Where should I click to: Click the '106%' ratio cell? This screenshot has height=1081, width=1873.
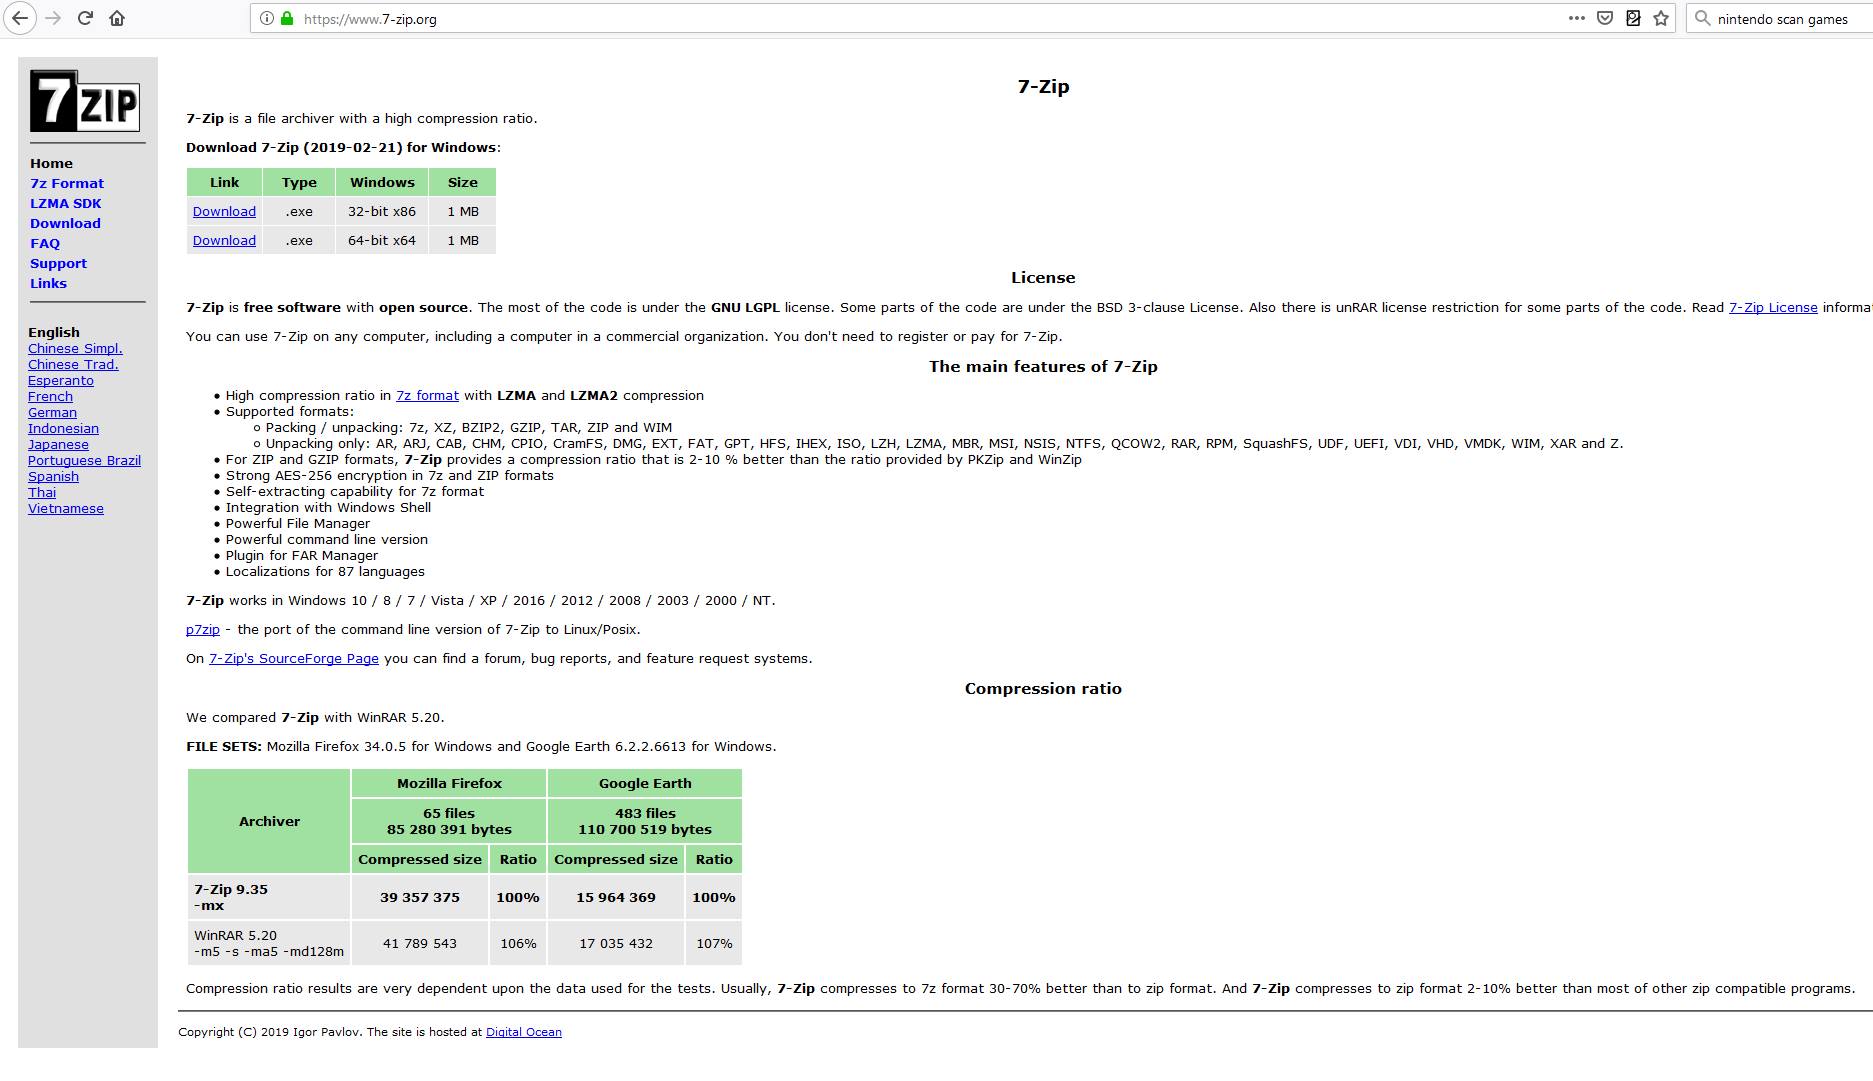(518, 943)
